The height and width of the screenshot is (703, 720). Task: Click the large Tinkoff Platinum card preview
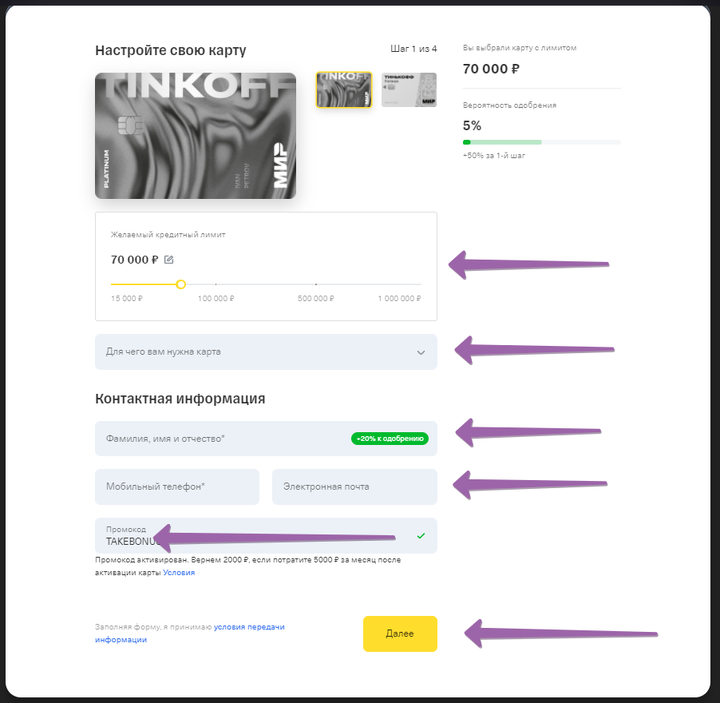click(196, 136)
